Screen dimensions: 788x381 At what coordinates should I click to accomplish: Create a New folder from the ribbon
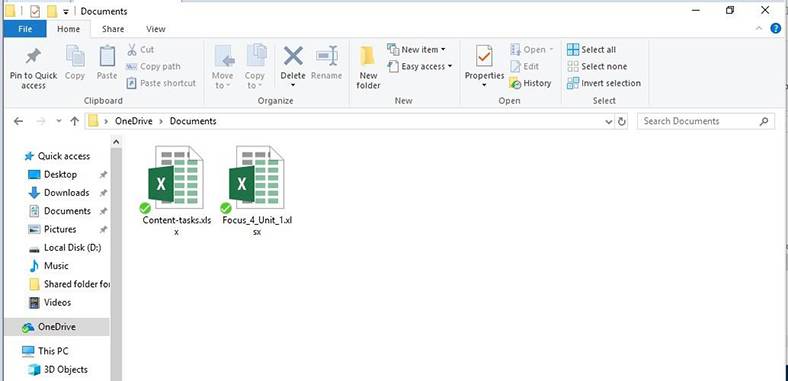pyautogui.click(x=368, y=67)
